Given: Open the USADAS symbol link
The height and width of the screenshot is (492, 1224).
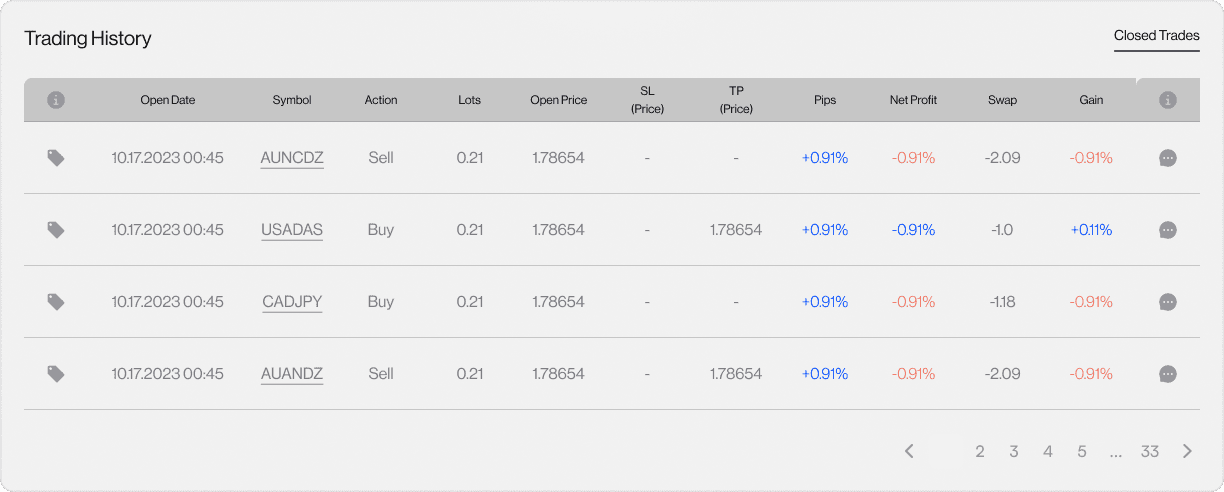Looking at the screenshot, I should [x=292, y=230].
